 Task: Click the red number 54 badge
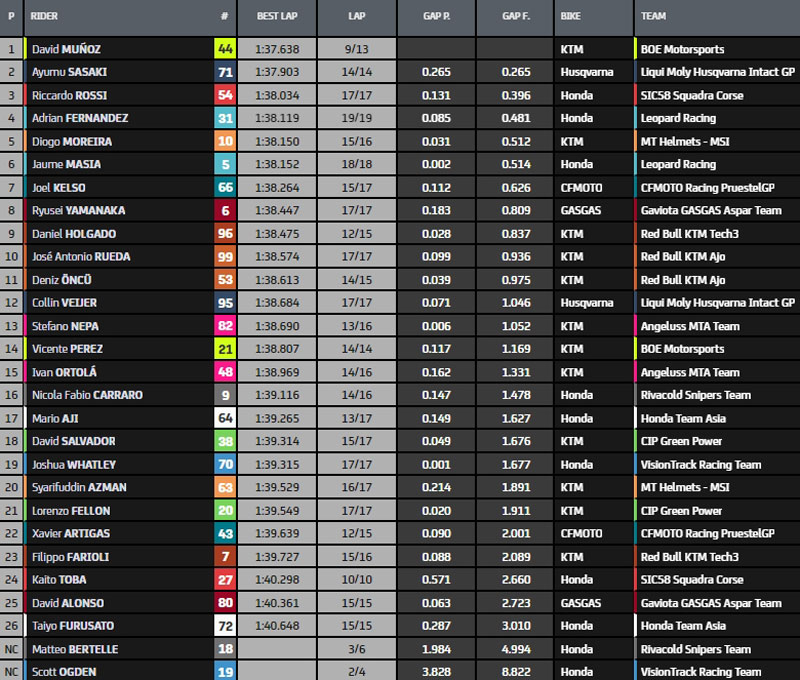225,95
